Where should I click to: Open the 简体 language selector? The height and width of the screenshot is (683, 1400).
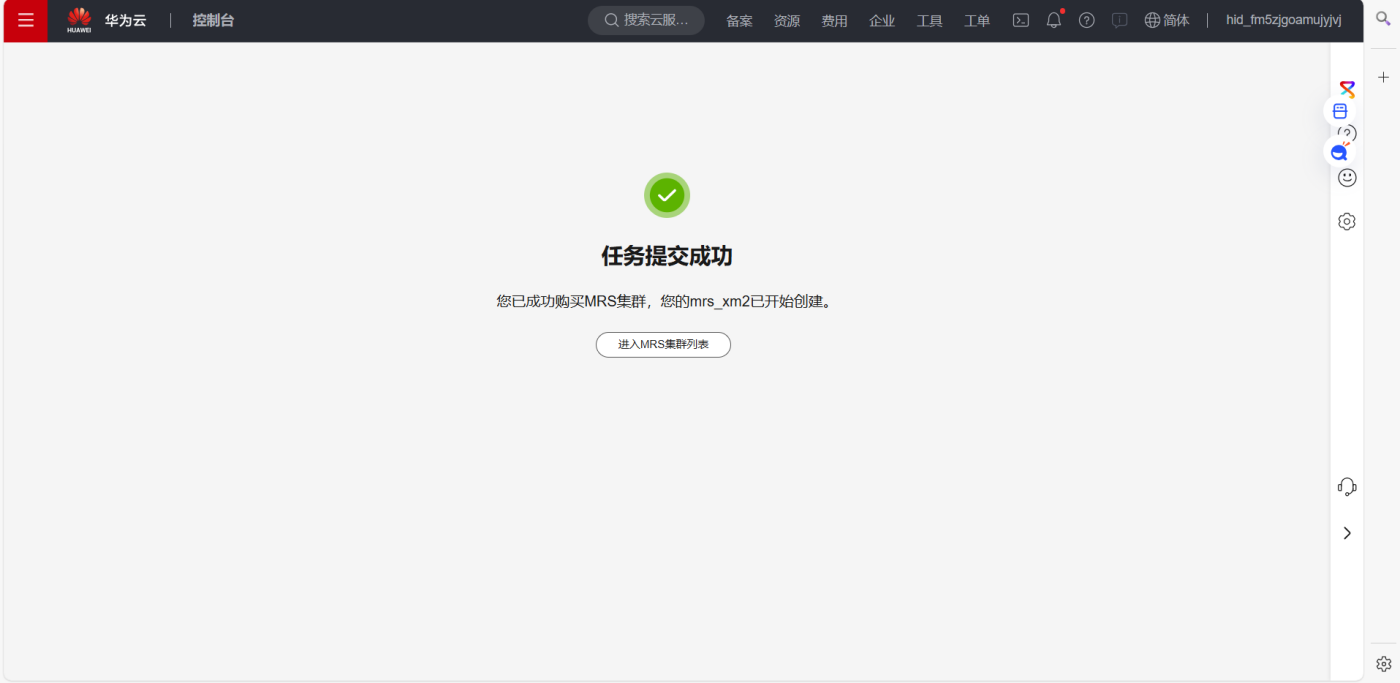click(x=1167, y=20)
